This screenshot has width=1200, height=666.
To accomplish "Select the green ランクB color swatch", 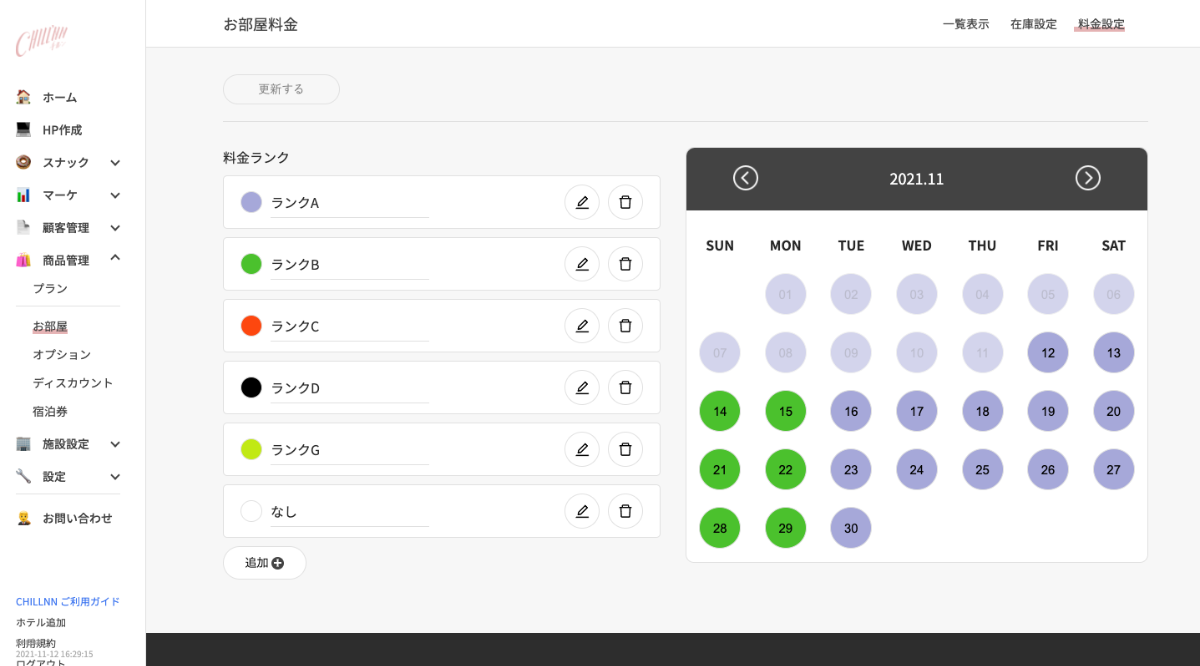I will point(251,264).
